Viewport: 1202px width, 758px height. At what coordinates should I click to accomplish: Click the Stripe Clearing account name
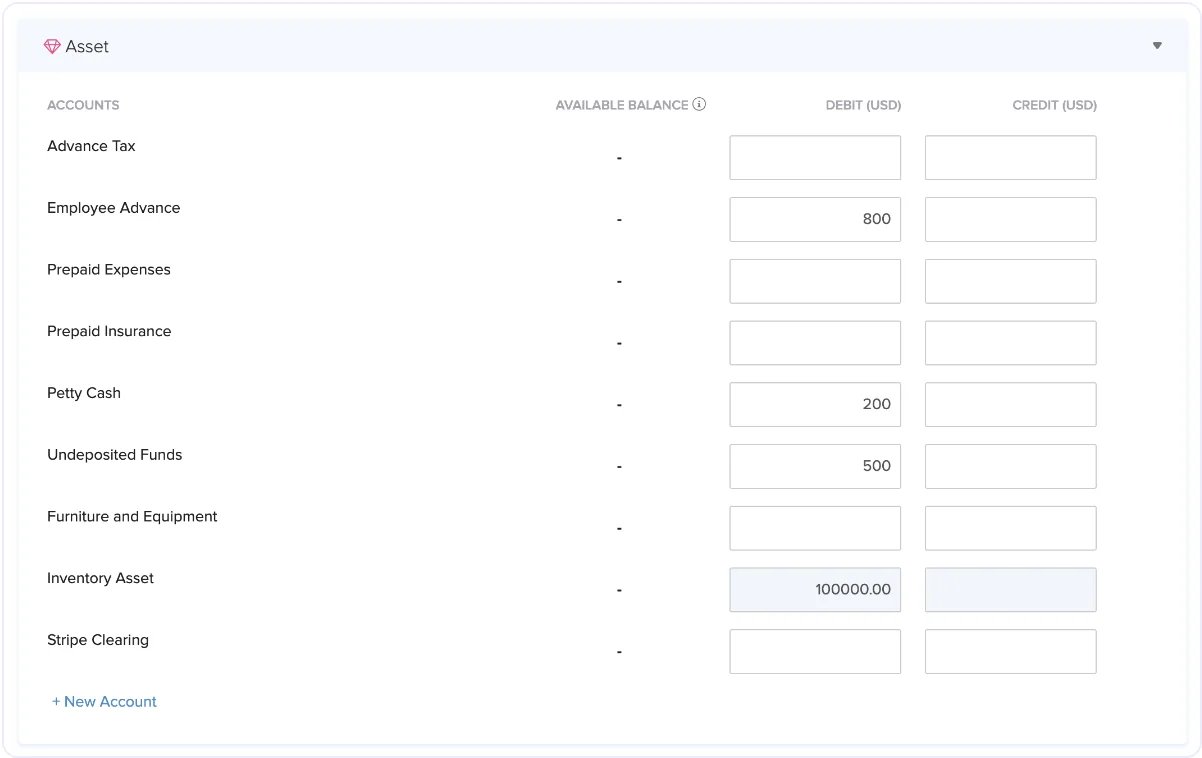click(98, 640)
